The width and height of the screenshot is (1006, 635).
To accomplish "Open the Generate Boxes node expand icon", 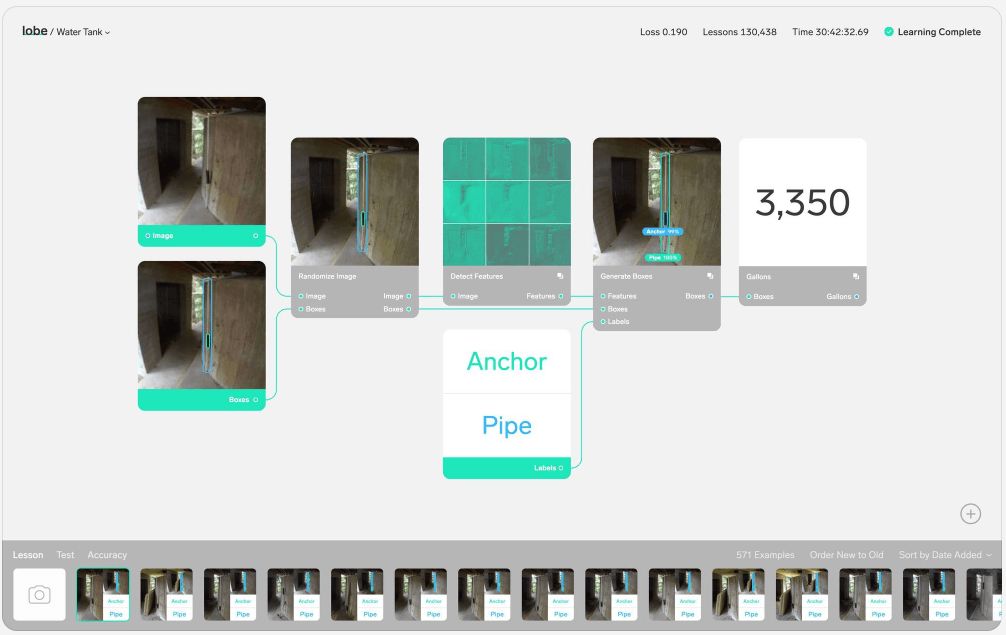I will [709, 276].
